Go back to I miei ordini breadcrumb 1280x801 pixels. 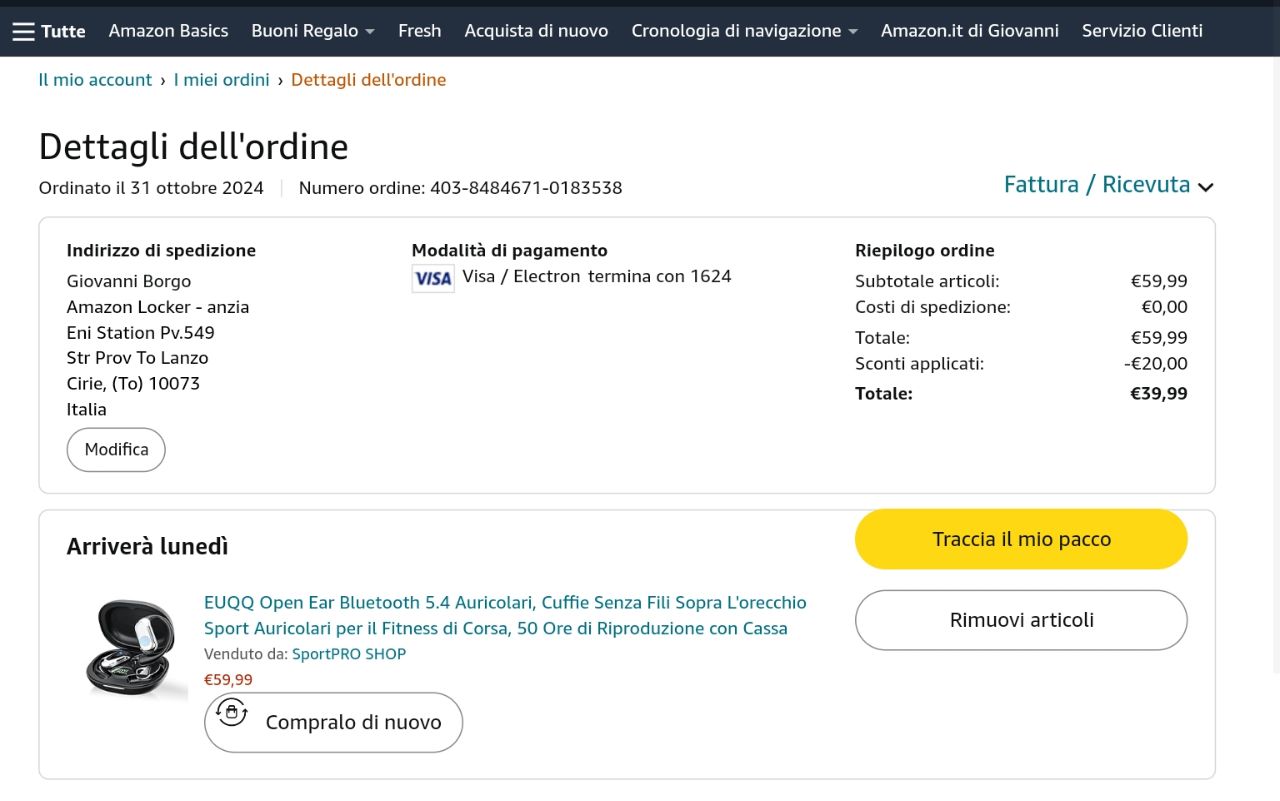pyautogui.click(x=222, y=80)
